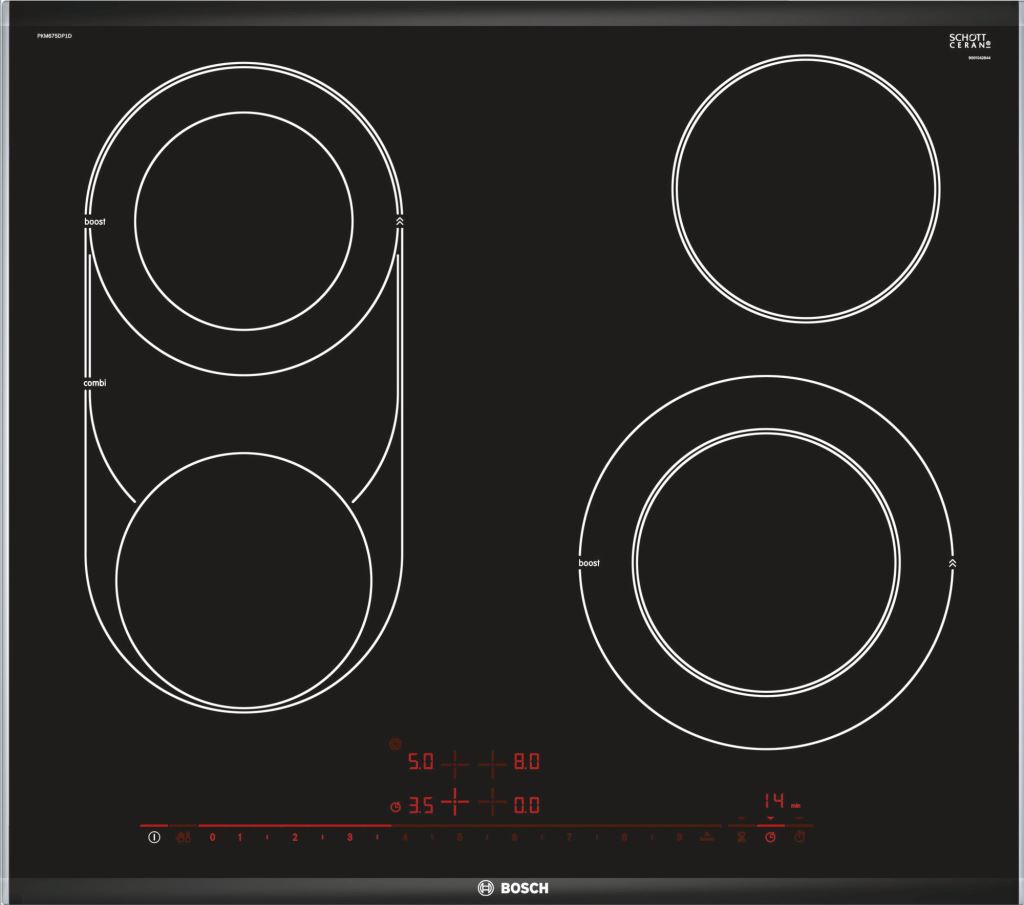The image size is (1024, 905).
Task: Select the front-left zone cross showing 3.5
Action: (x=455, y=803)
